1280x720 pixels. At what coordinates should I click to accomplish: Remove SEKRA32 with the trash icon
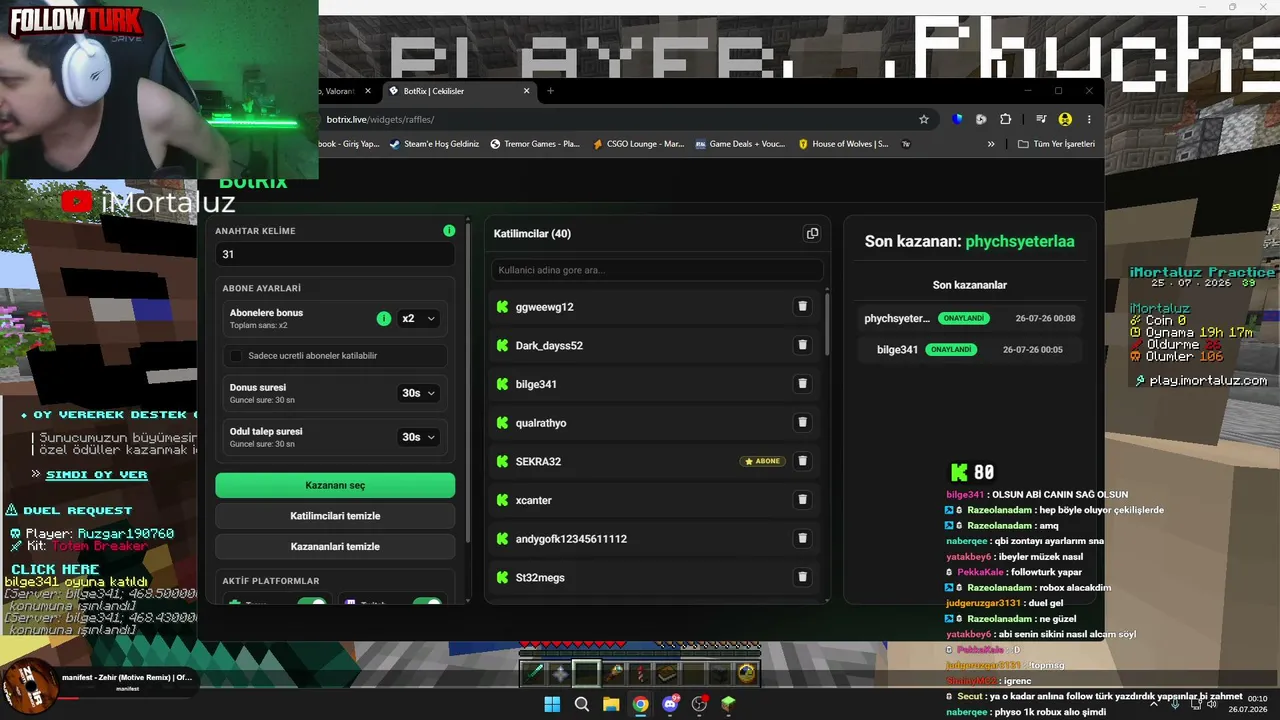[802, 461]
